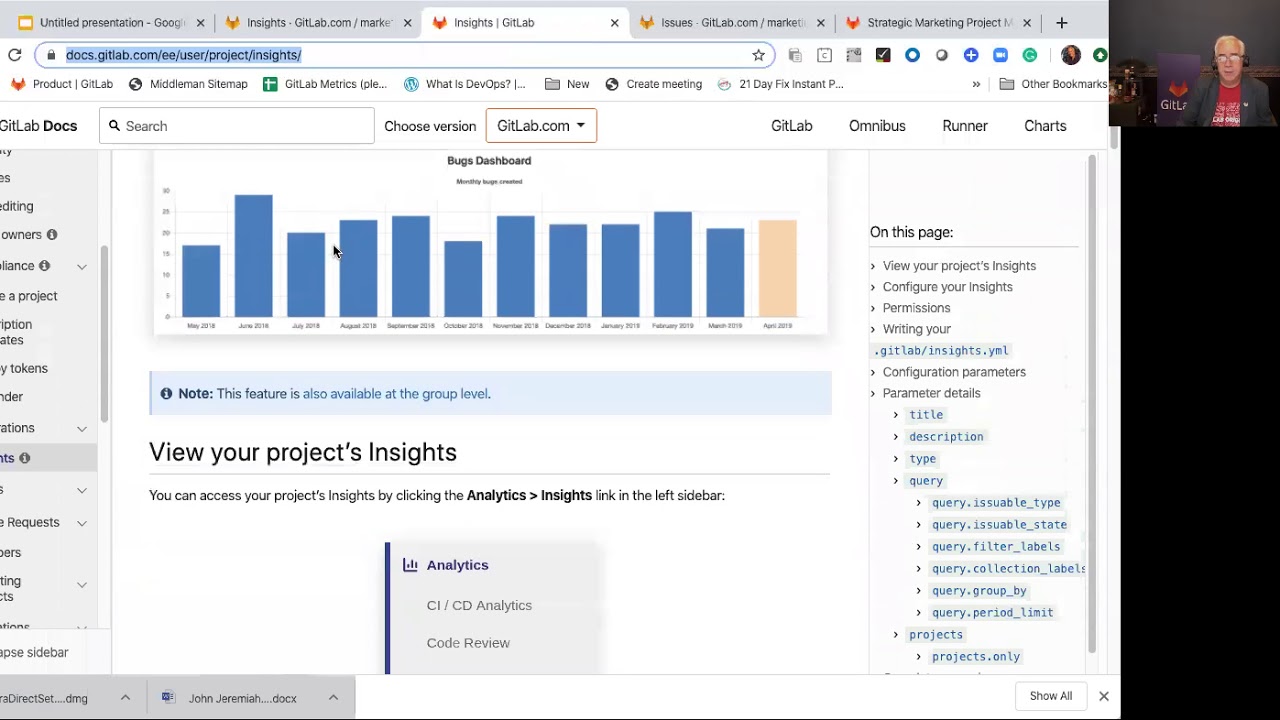The image size is (1280, 720).
Task: Click the GitLab Docs logo text
Action: [38, 126]
